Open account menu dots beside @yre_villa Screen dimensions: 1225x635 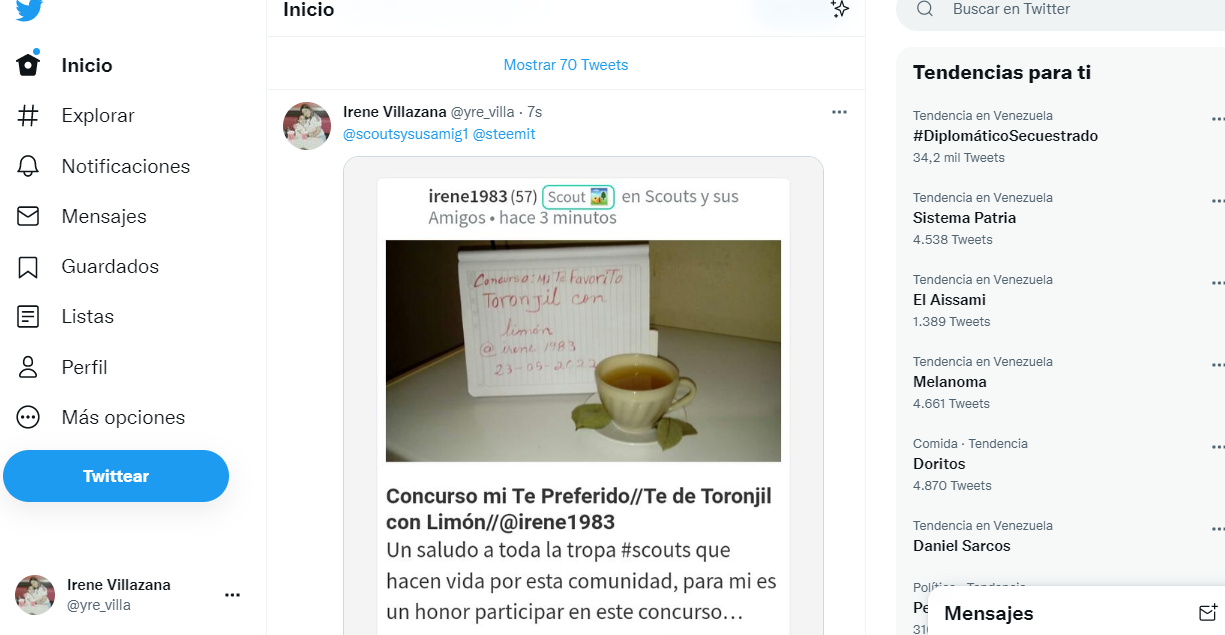pyautogui.click(x=232, y=595)
